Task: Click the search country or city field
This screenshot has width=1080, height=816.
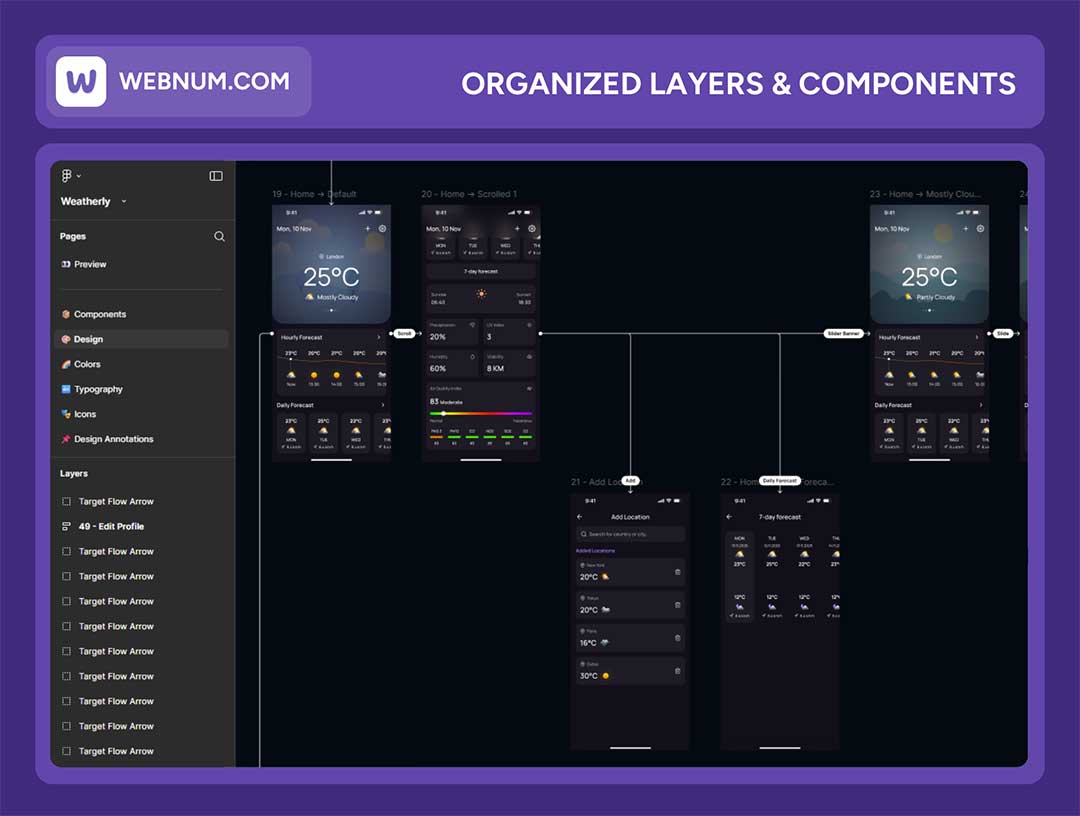Action: tap(630, 534)
